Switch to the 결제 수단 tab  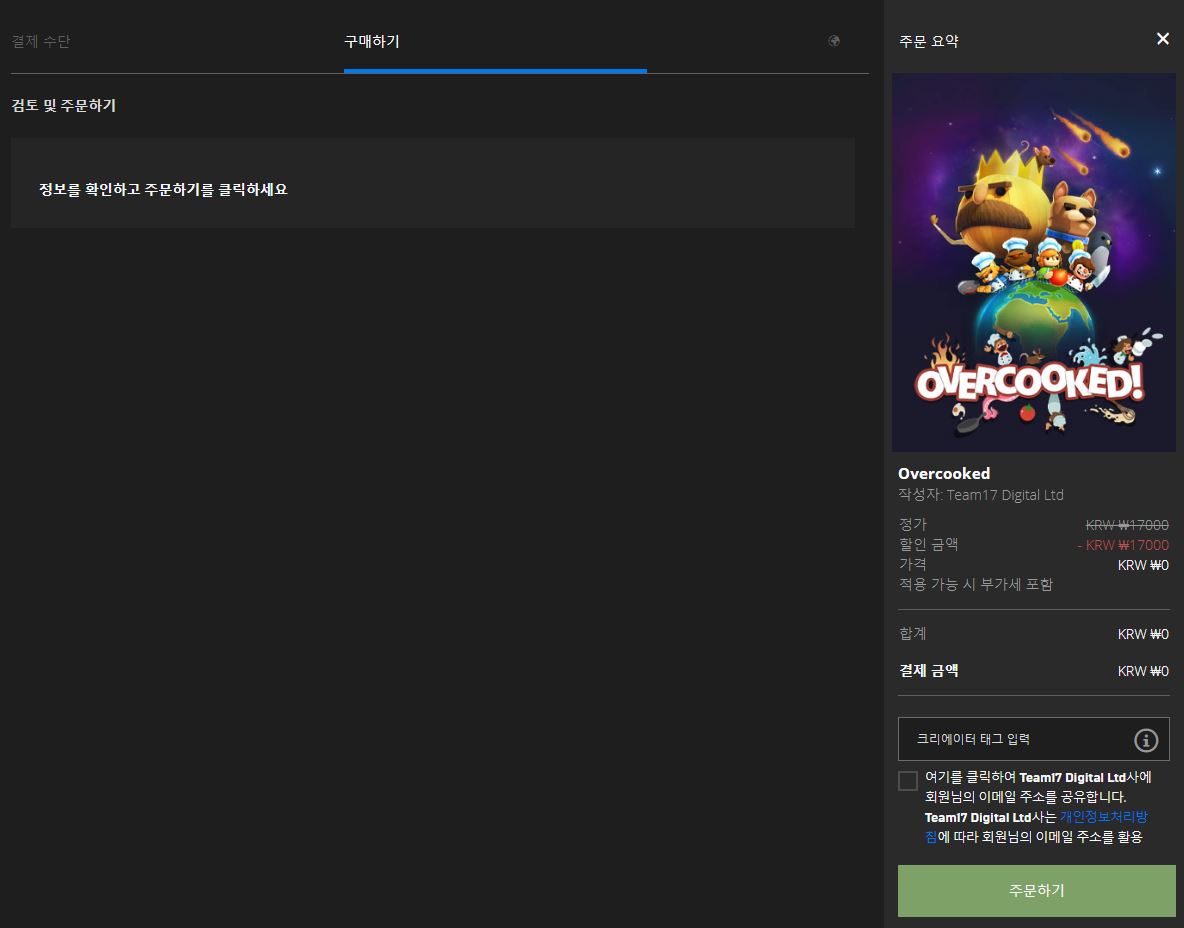[x=41, y=42]
